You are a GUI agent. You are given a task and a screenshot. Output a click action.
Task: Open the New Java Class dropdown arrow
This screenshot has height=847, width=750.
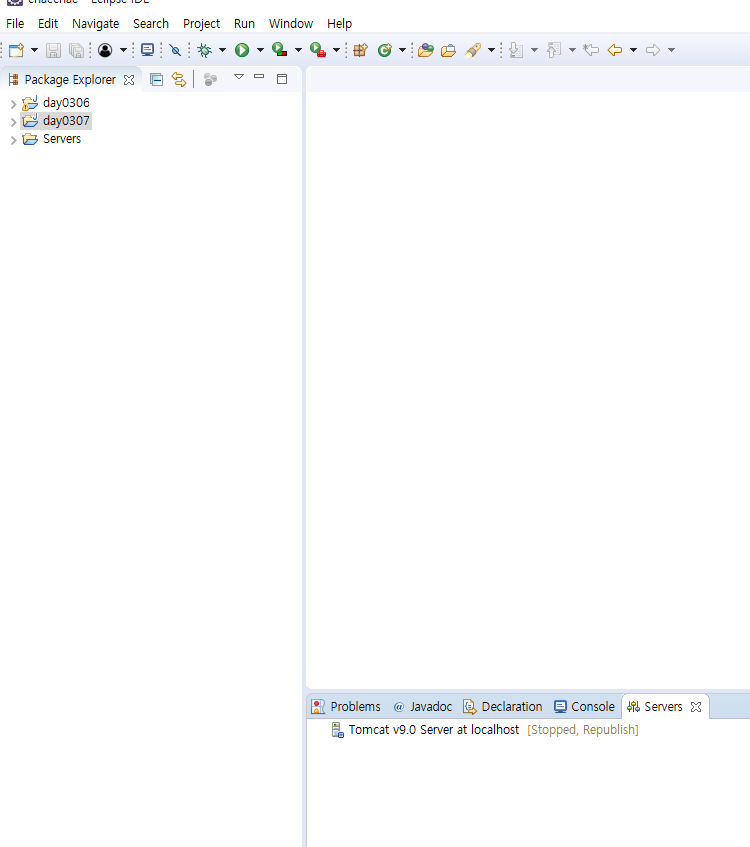coord(402,50)
